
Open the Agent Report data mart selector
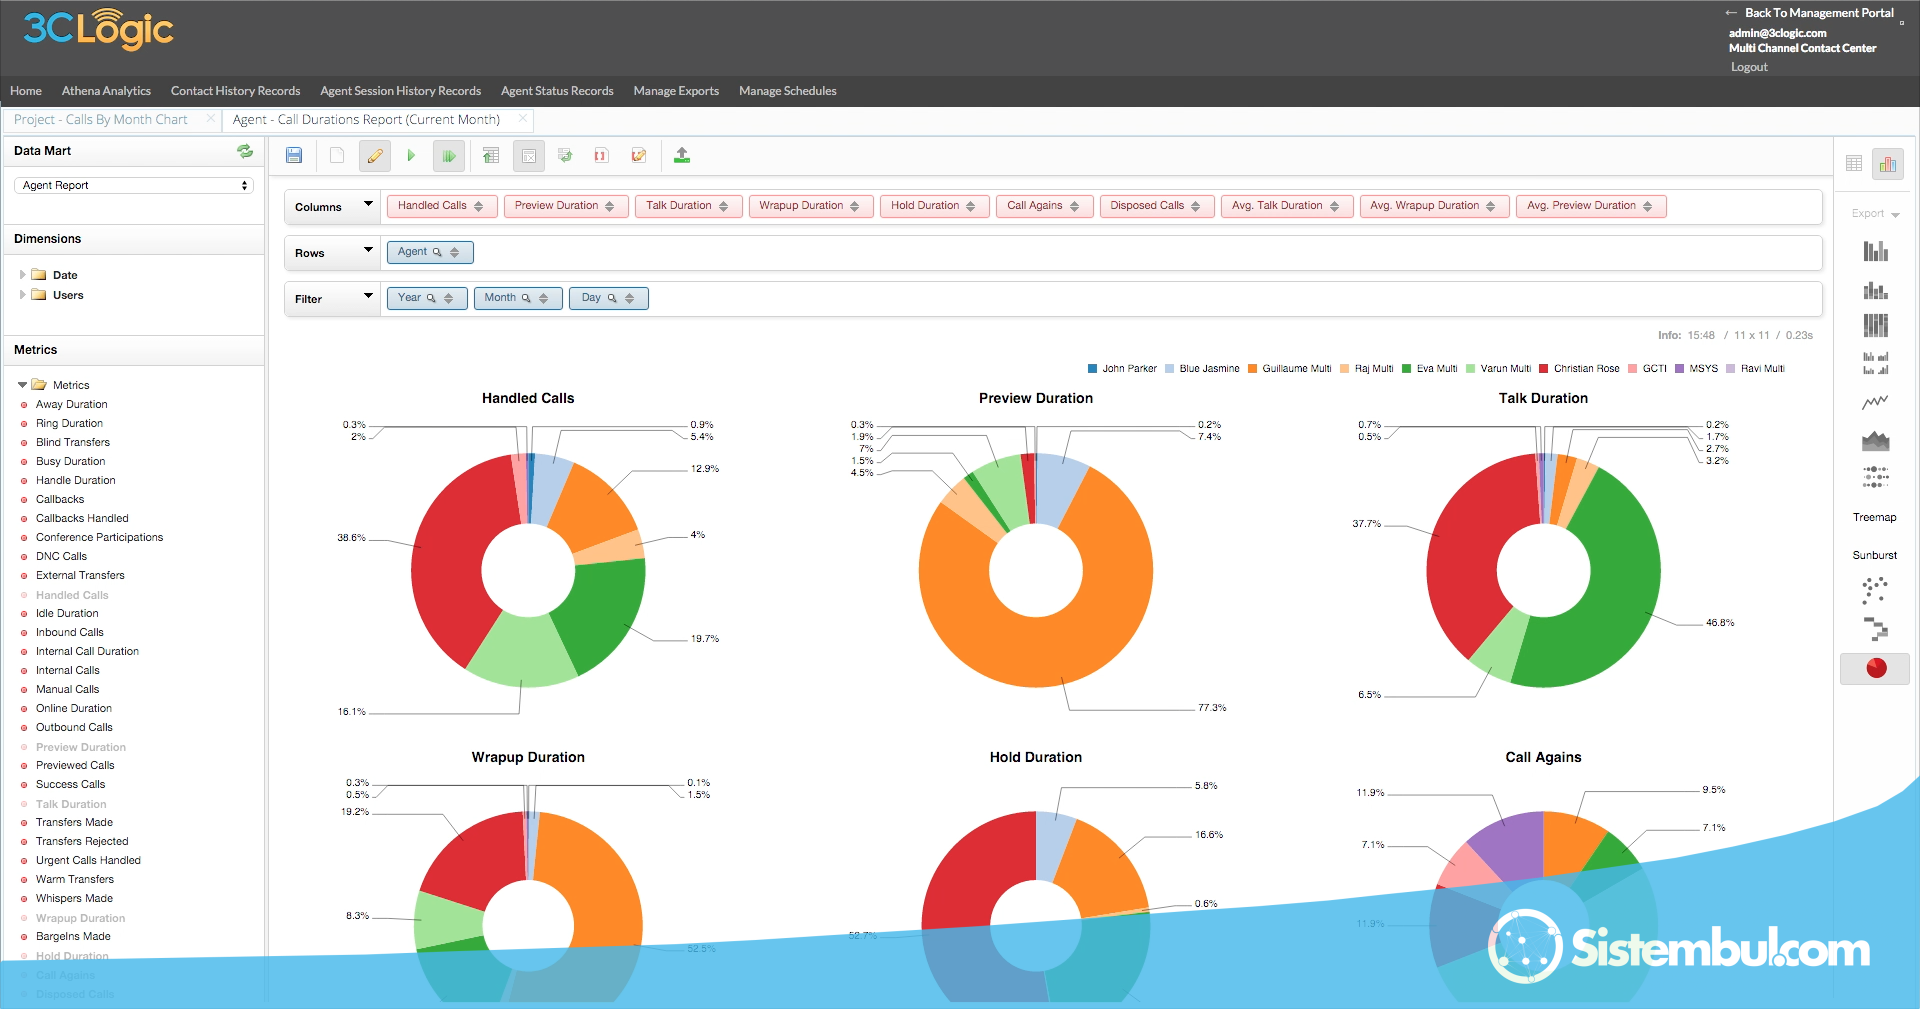134,185
